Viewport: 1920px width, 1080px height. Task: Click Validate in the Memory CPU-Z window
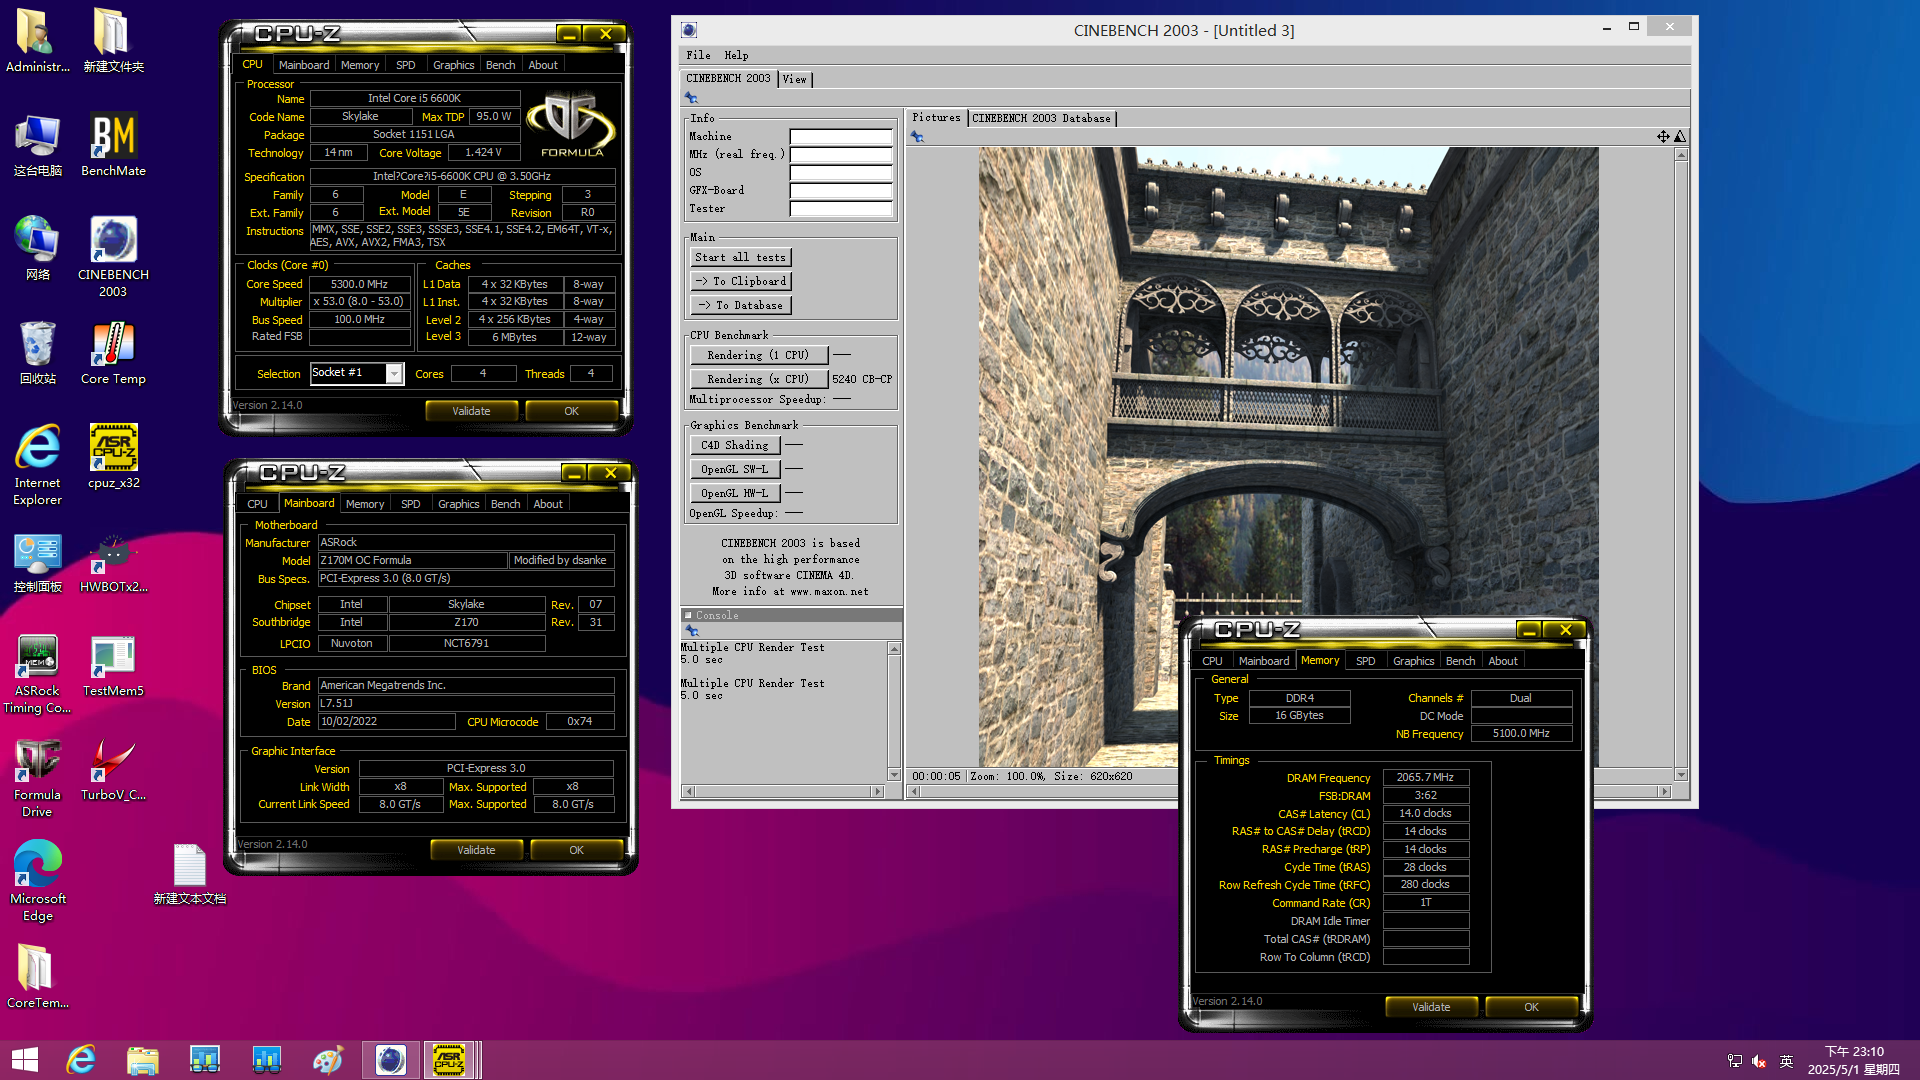1431,1007
